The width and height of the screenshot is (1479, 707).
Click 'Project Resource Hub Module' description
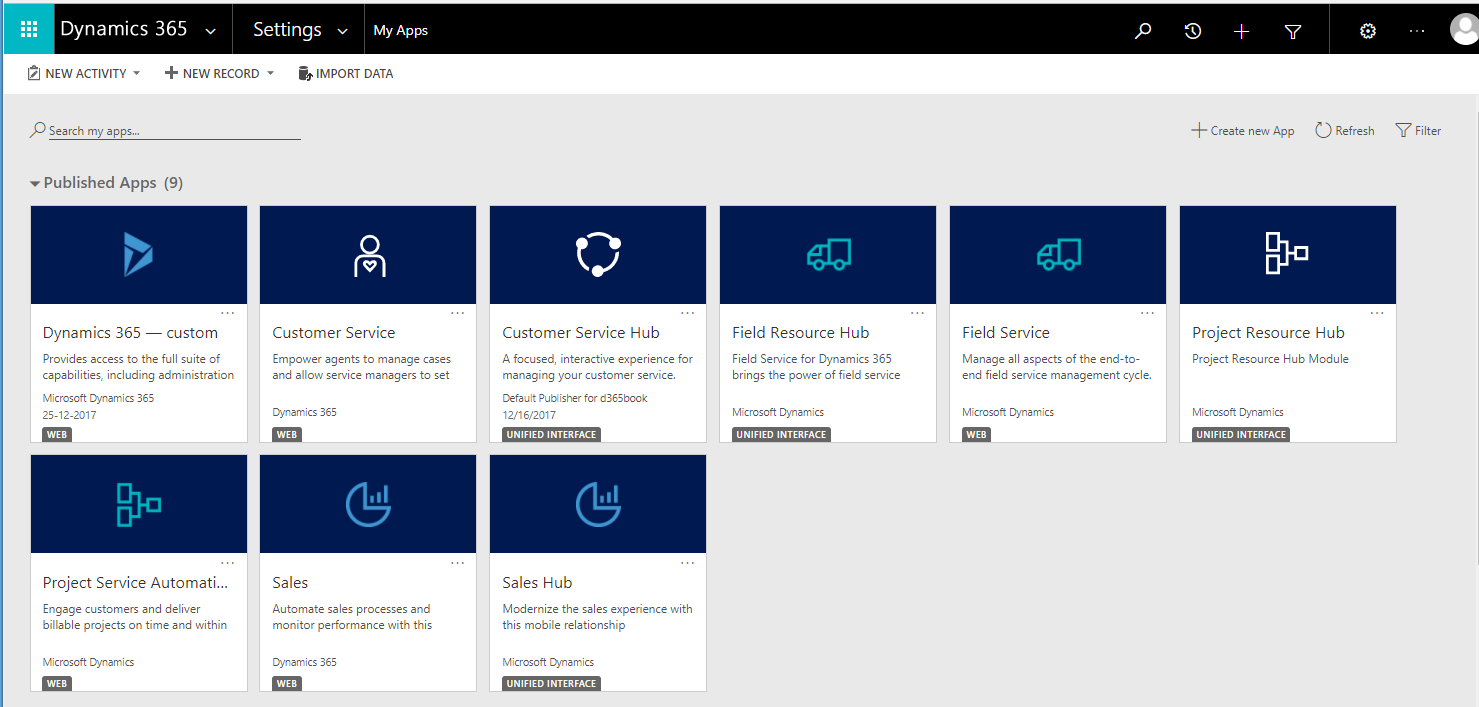pyautogui.click(x=1270, y=359)
